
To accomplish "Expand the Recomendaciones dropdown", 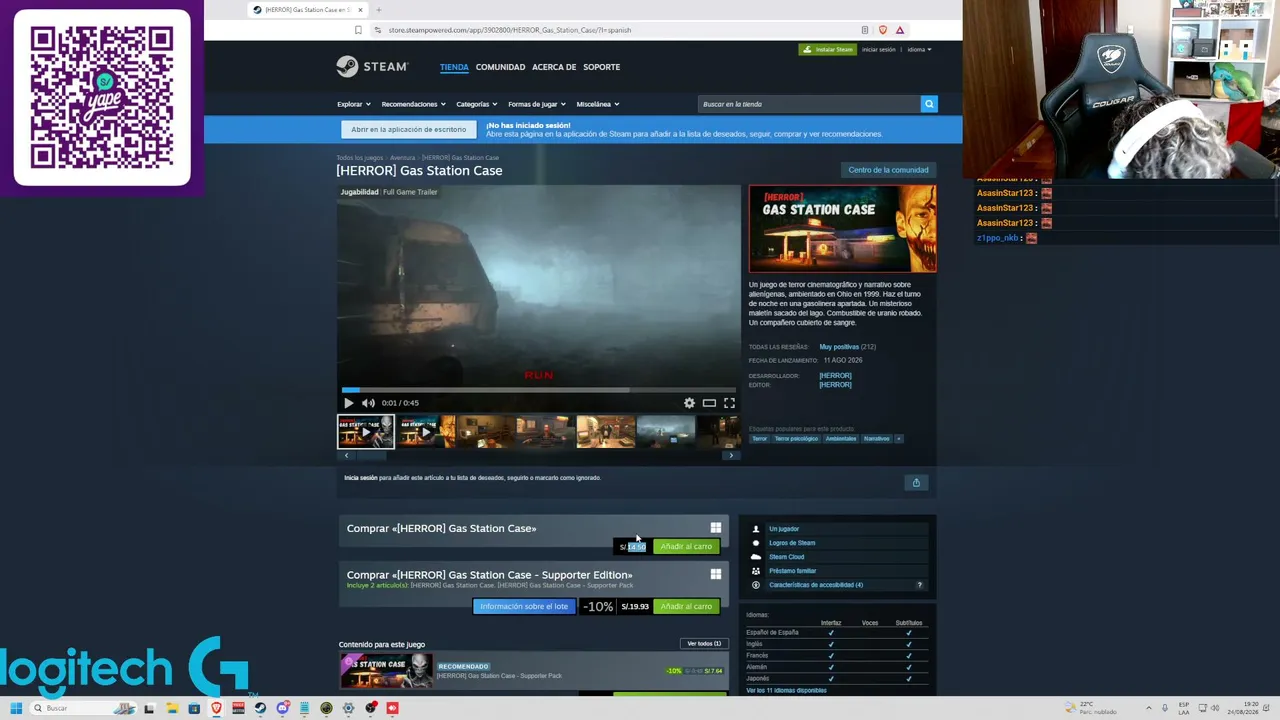I will point(413,104).
